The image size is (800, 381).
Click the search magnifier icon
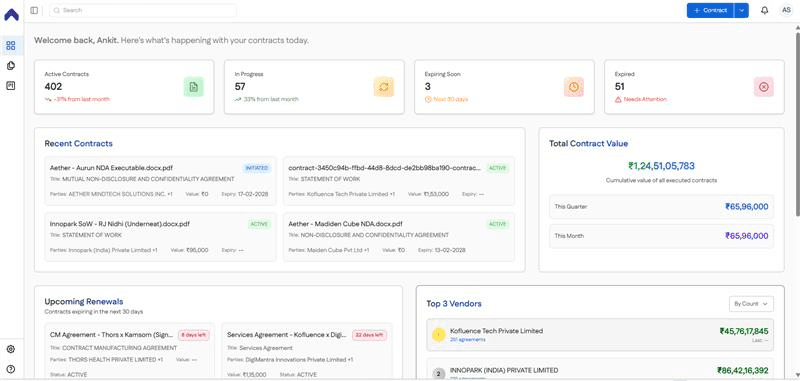(57, 10)
